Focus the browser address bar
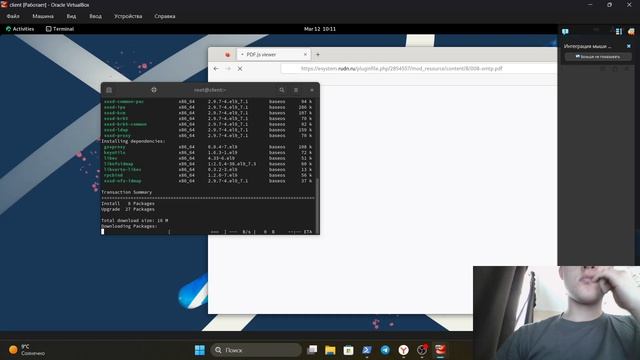Viewport: 640px width, 360px height. [418, 69]
